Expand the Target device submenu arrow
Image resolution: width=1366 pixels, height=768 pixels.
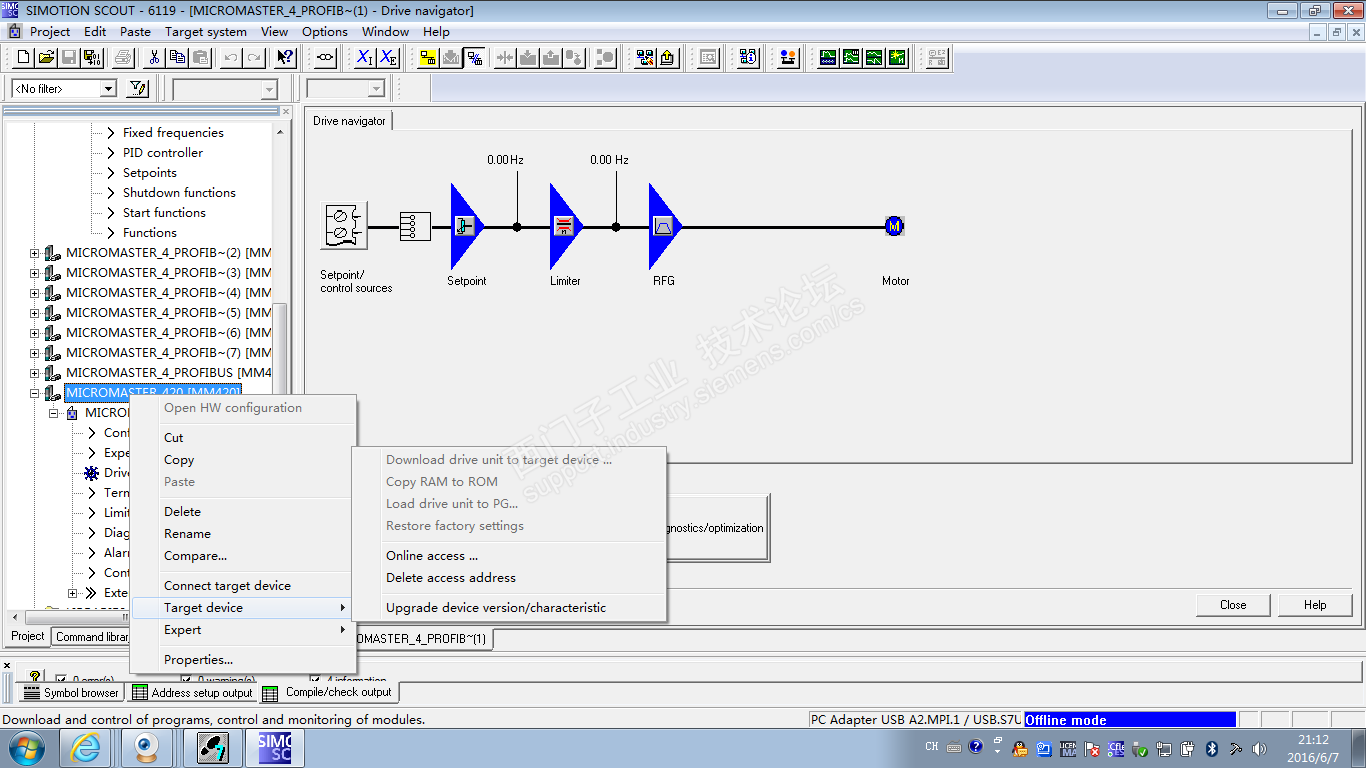pos(342,608)
